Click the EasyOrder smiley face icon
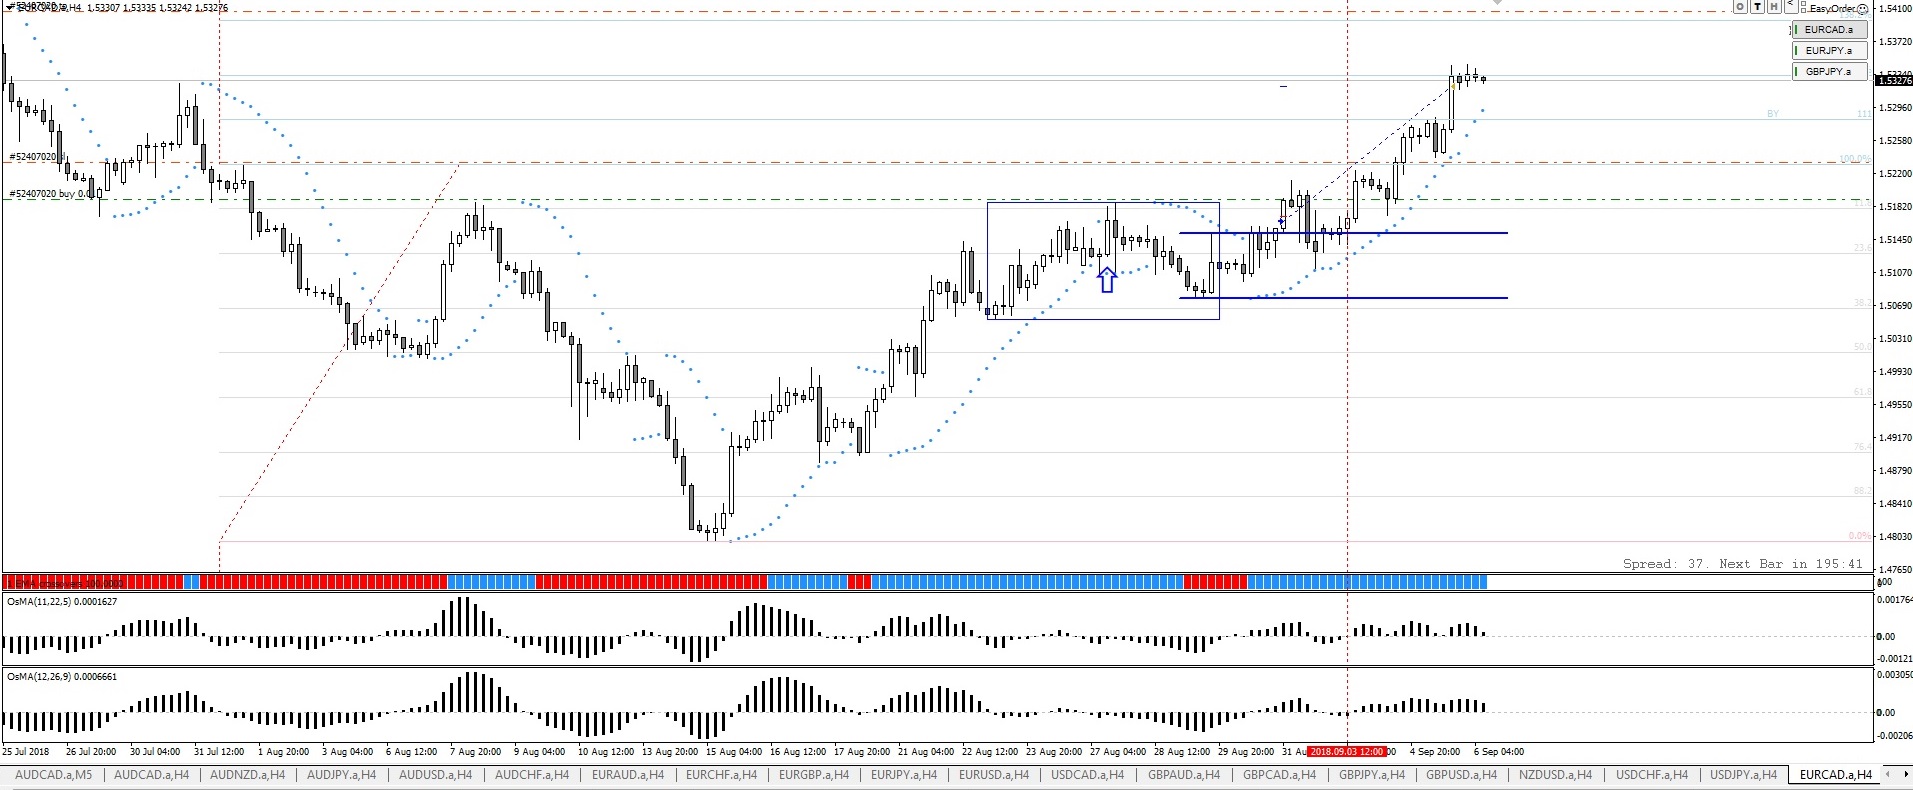The height and width of the screenshot is (790, 1913). [1862, 8]
